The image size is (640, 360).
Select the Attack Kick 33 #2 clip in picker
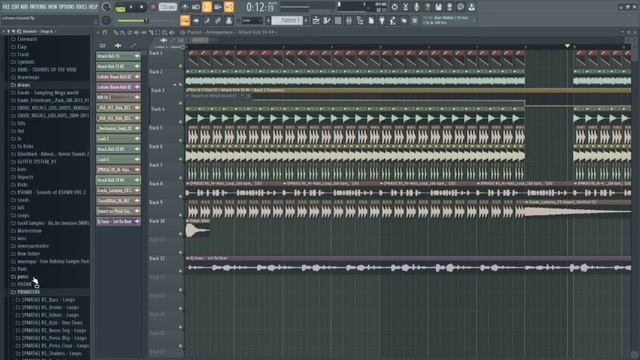click(x=118, y=66)
